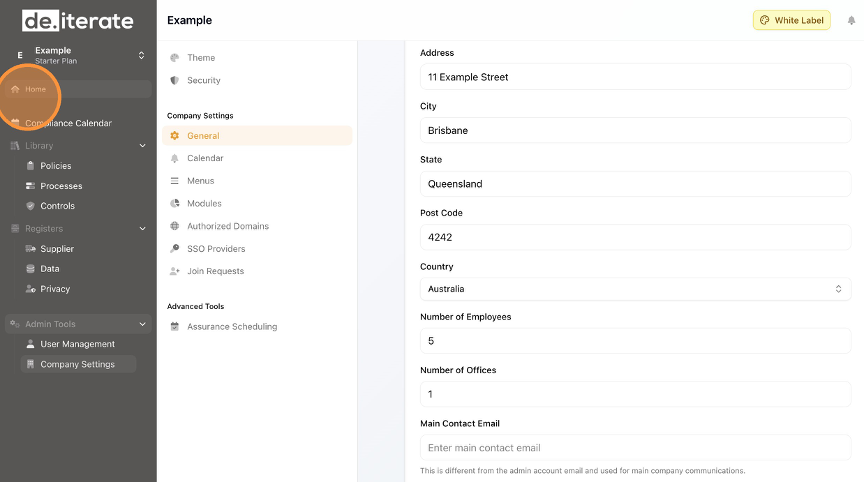
Task: Click the White Label button
Action: coord(791,20)
